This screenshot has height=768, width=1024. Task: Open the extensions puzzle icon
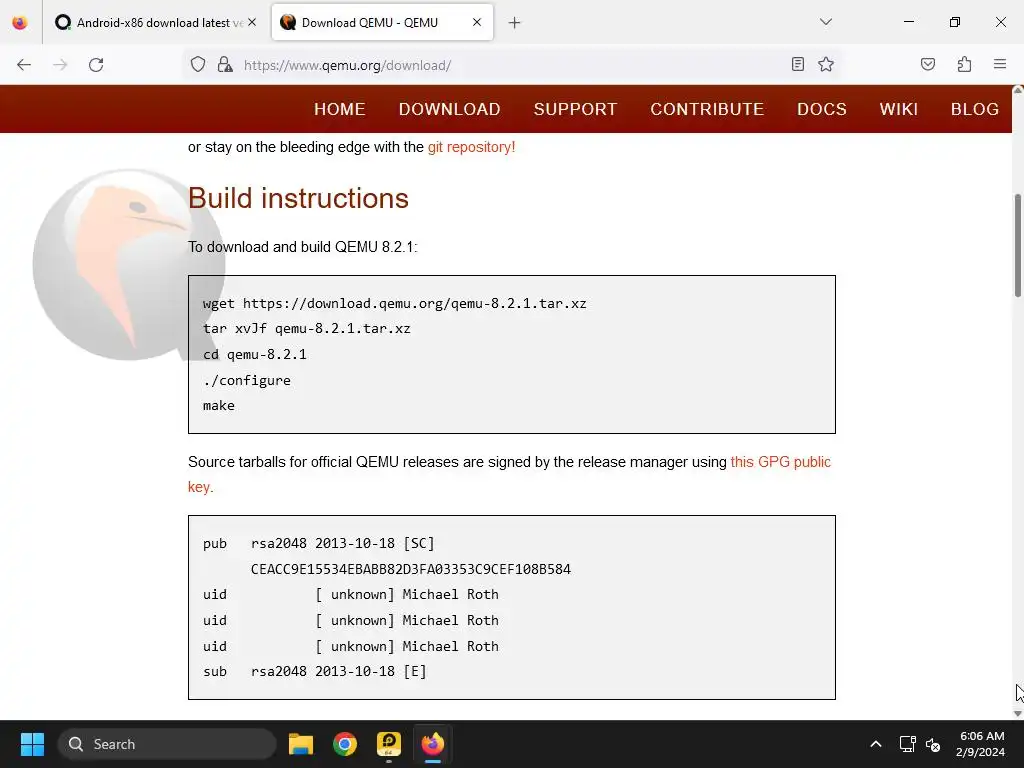[964, 64]
